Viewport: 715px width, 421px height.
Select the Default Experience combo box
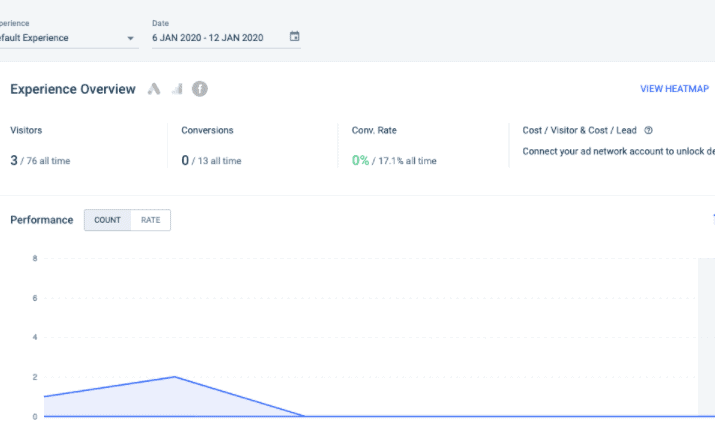click(x=60, y=38)
